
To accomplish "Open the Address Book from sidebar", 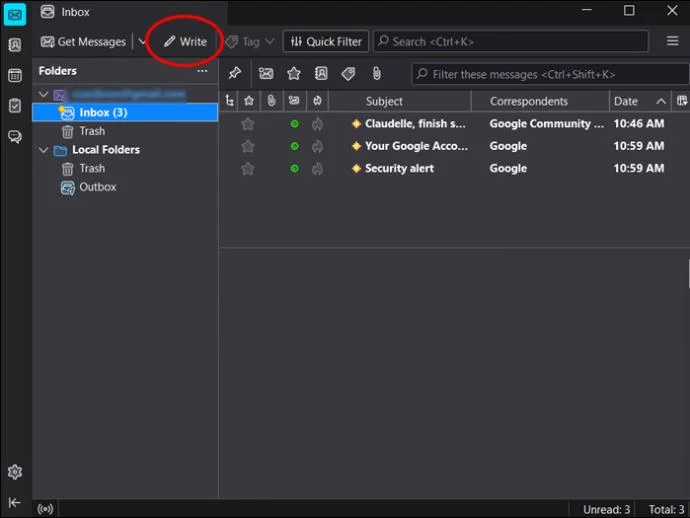I will coord(15,44).
